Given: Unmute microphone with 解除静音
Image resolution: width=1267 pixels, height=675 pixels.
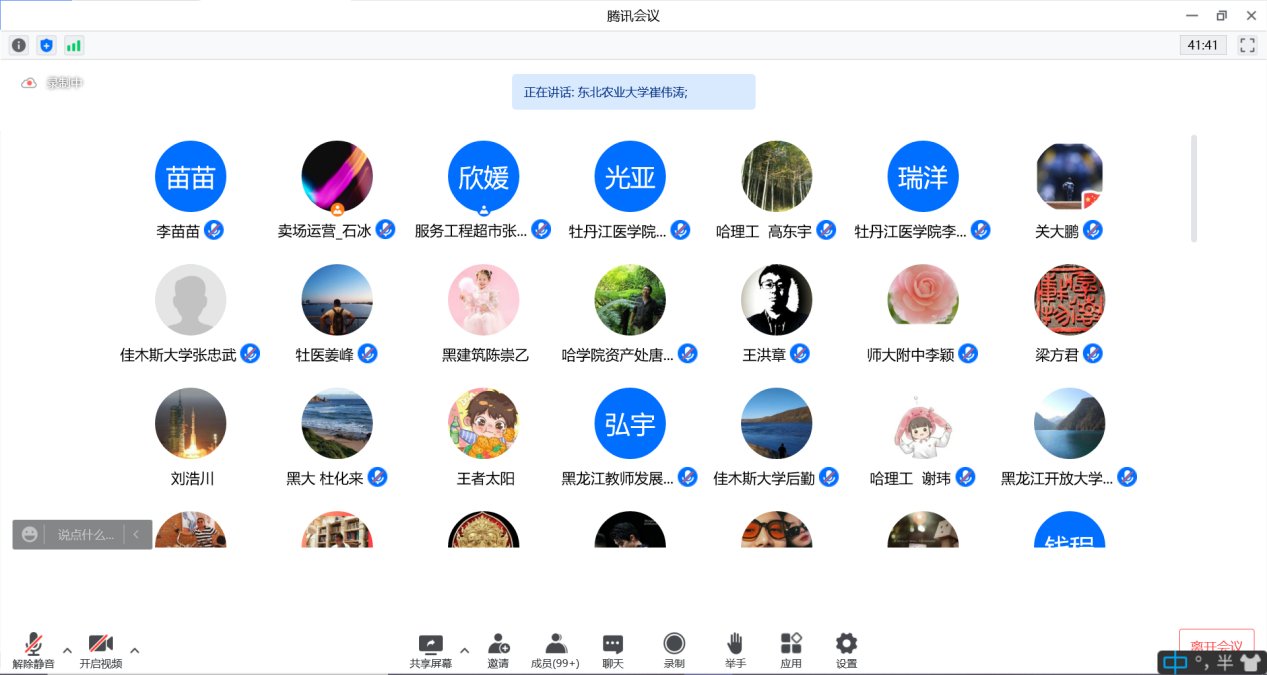Looking at the screenshot, I should click(x=34, y=650).
